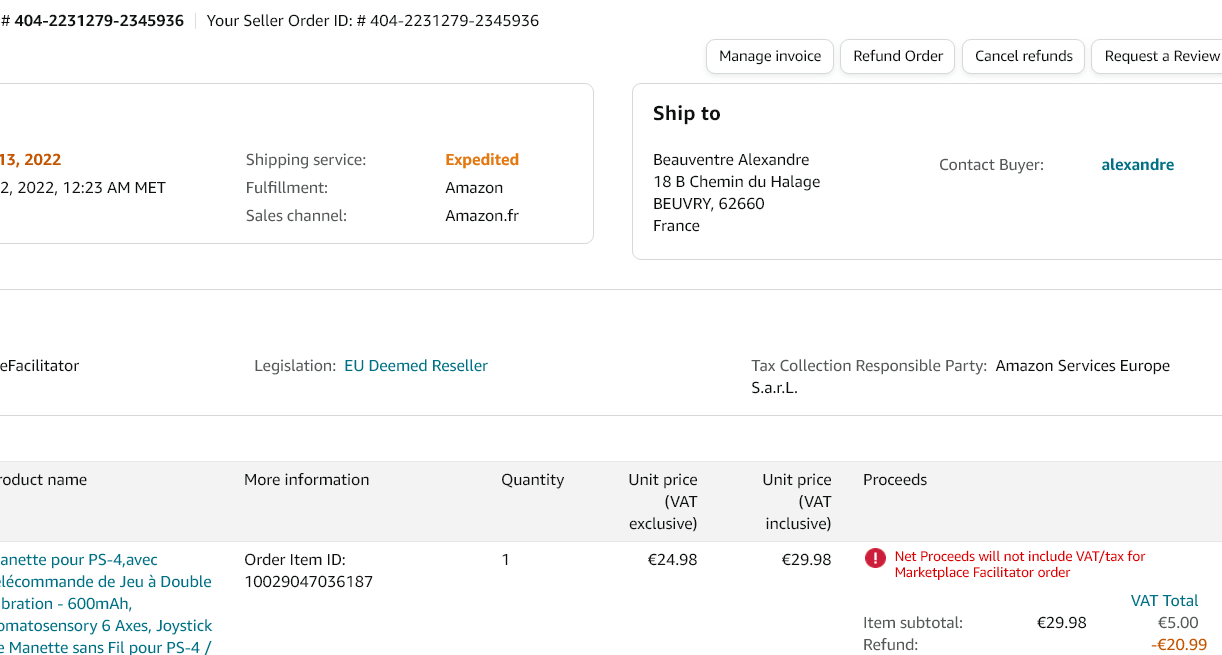Viewport: 1222px width, 655px height.
Task: Select the Request a Review button
Action: [1160, 56]
